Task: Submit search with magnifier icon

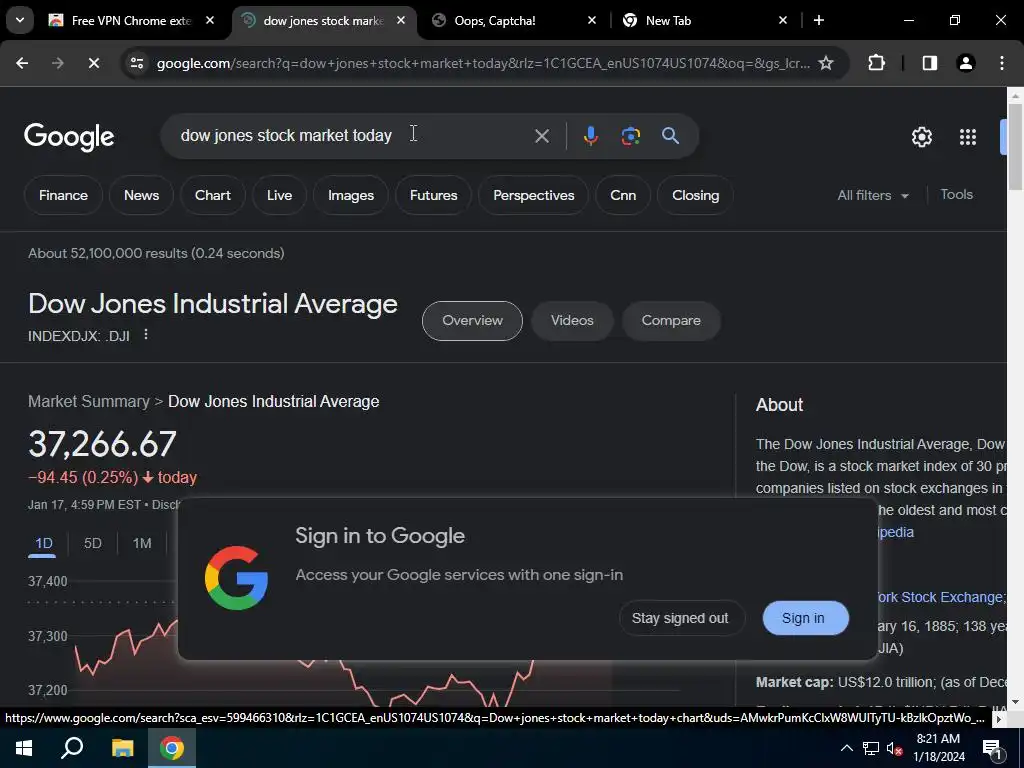Action: [x=670, y=136]
